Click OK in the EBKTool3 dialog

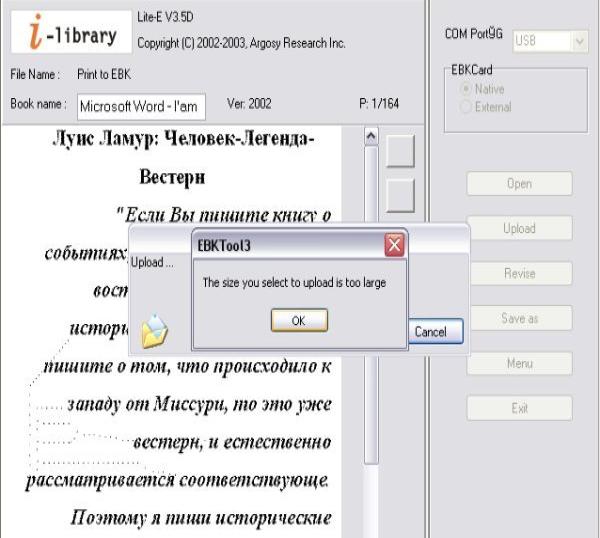[299, 320]
